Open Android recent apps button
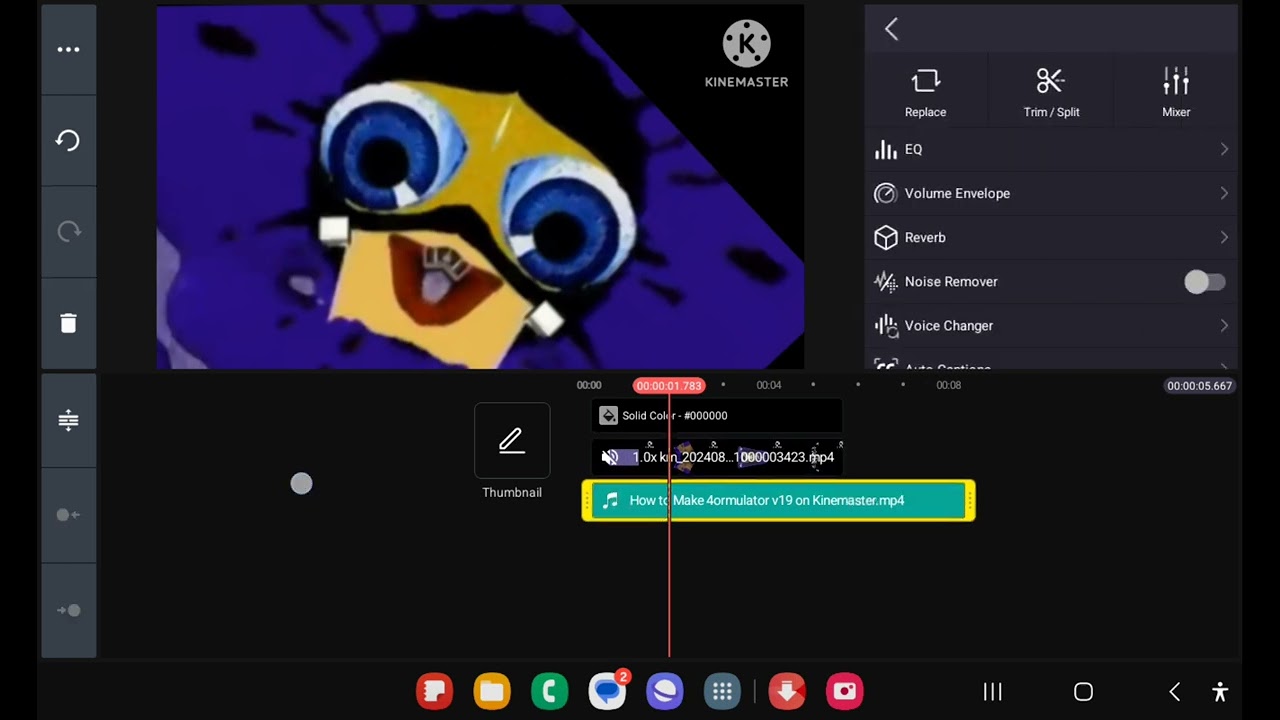 [x=992, y=691]
